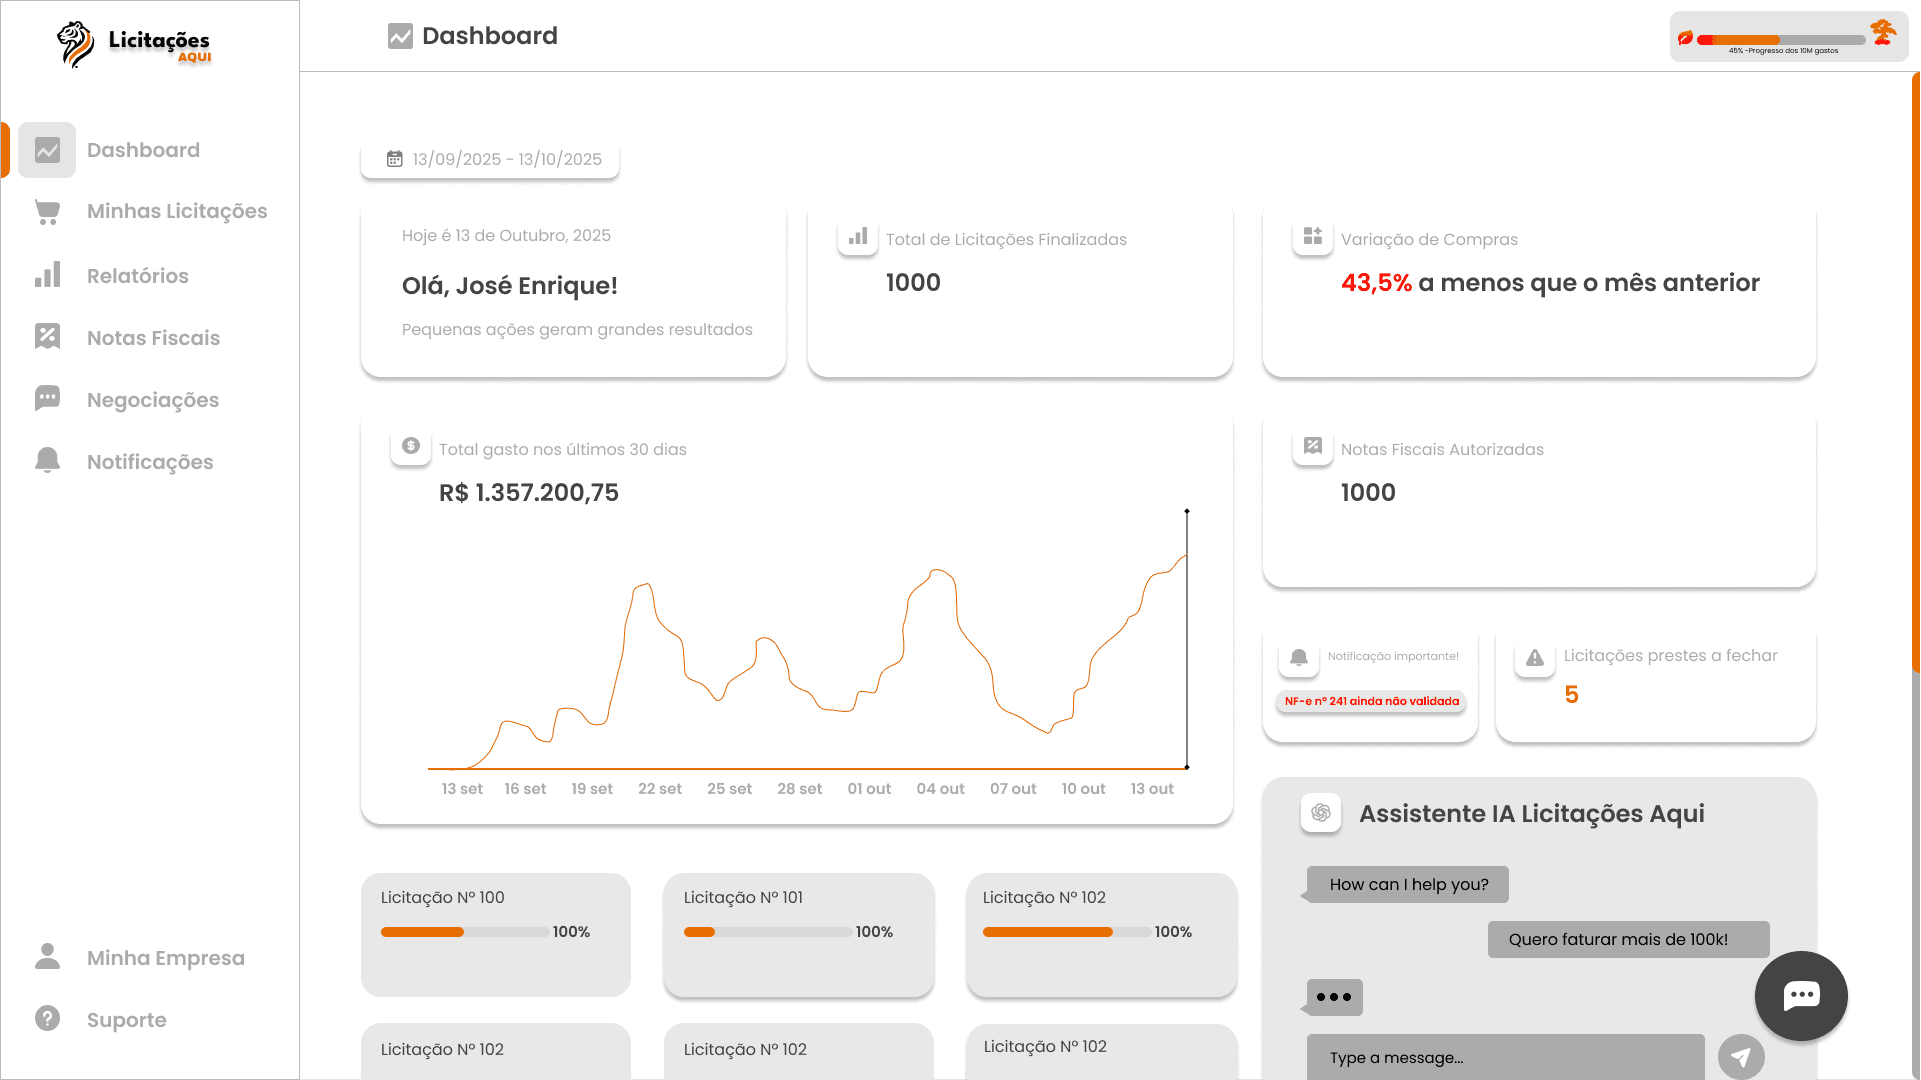
Task: Click the NF-e nº 241 não validada alert
Action: coord(1370,701)
